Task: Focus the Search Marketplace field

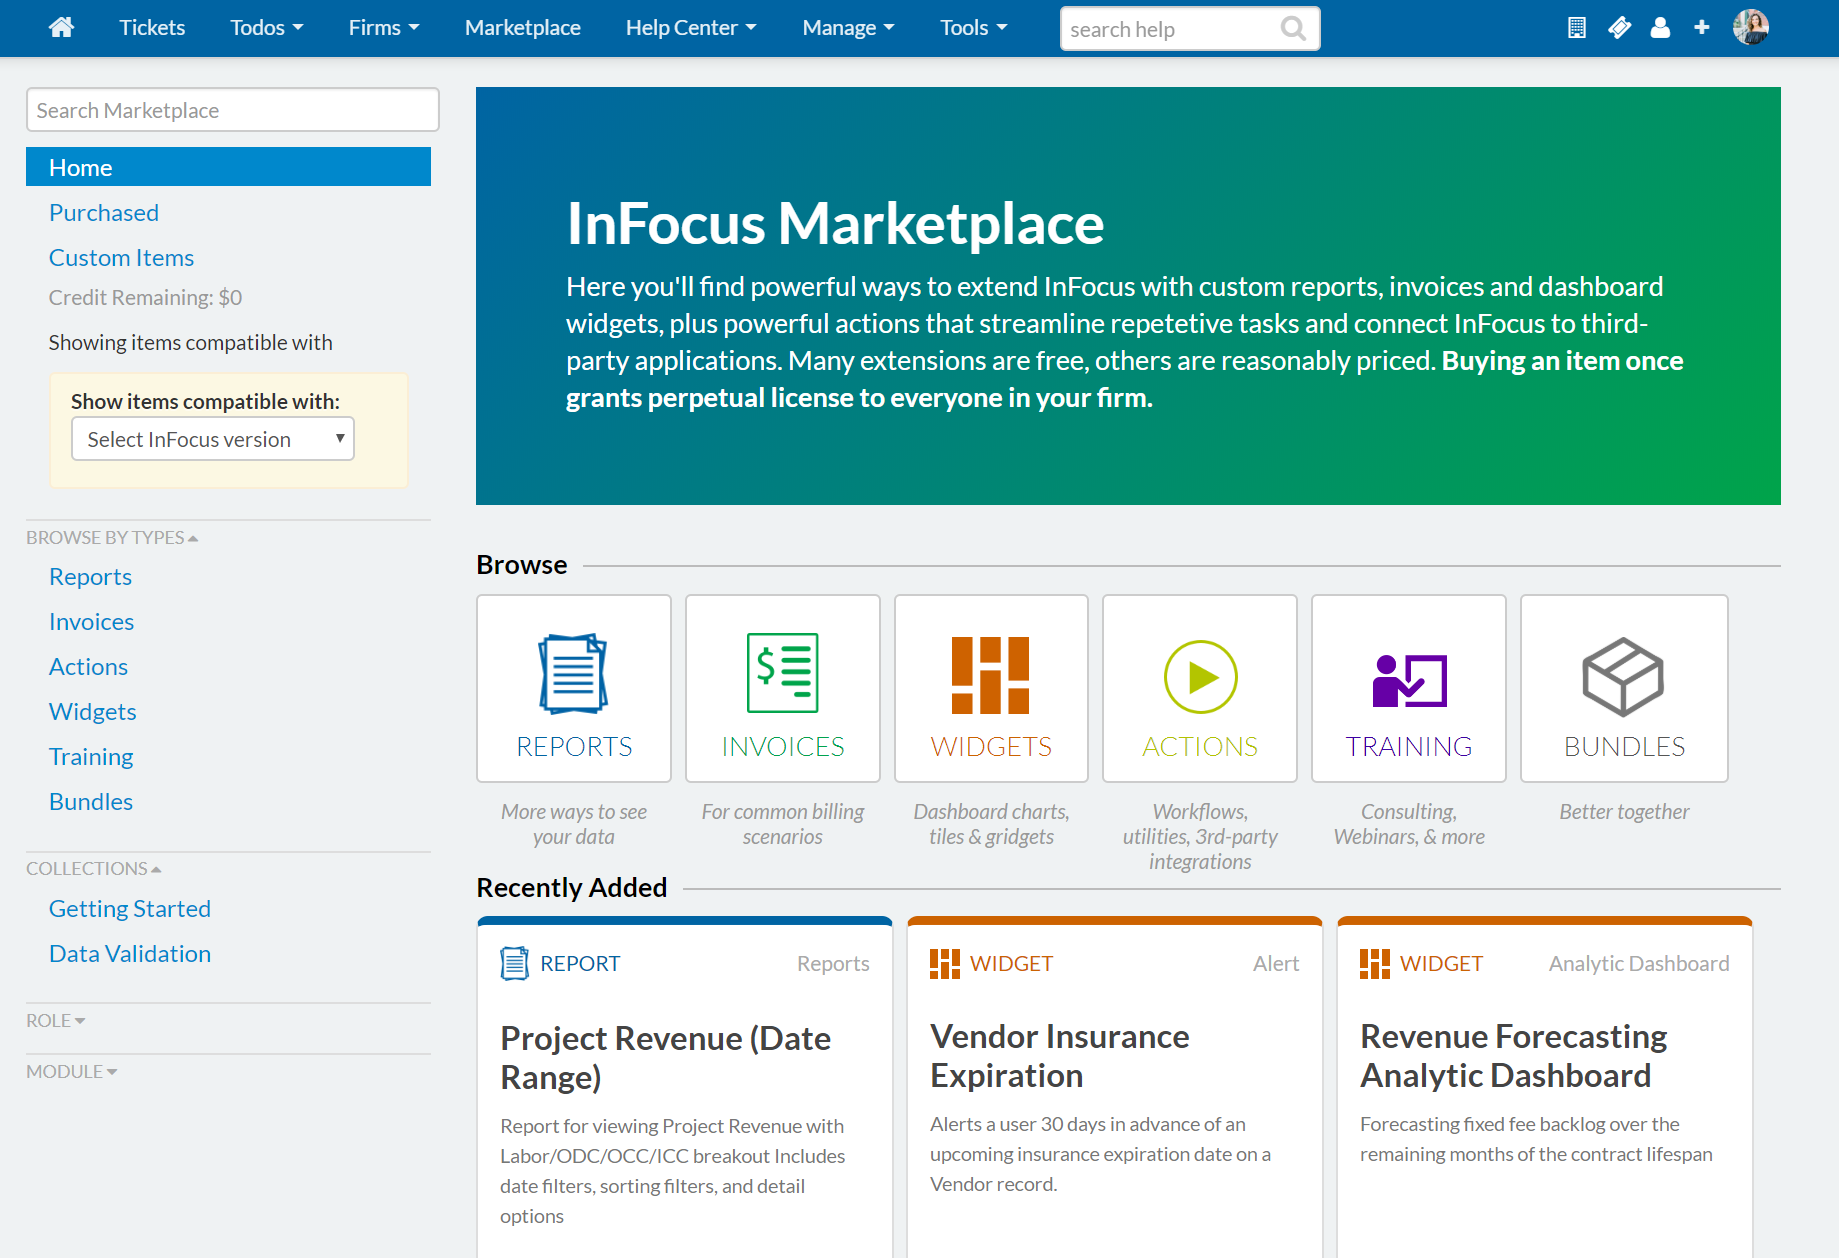Action: coord(233,110)
